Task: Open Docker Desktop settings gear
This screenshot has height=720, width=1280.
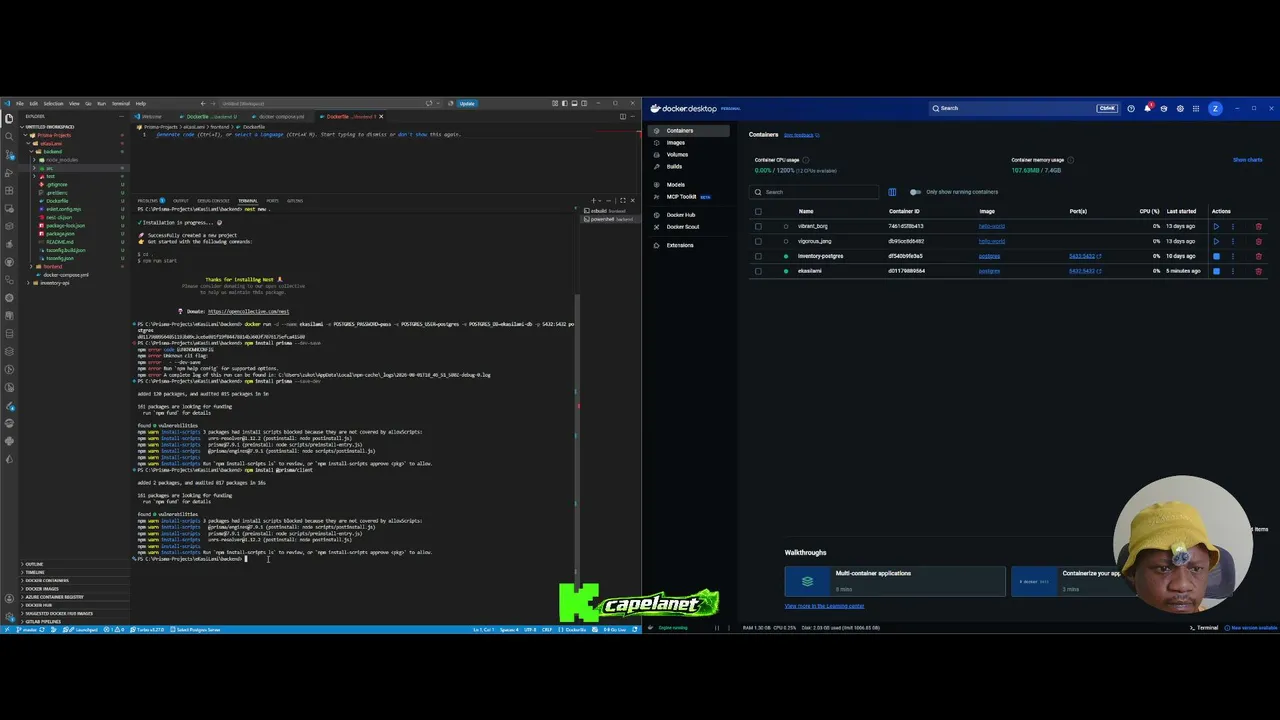Action: click(1180, 108)
